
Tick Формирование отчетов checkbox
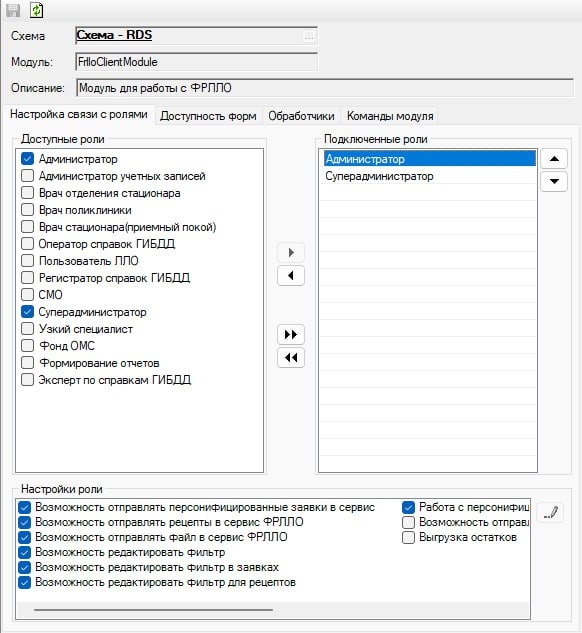(27, 363)
